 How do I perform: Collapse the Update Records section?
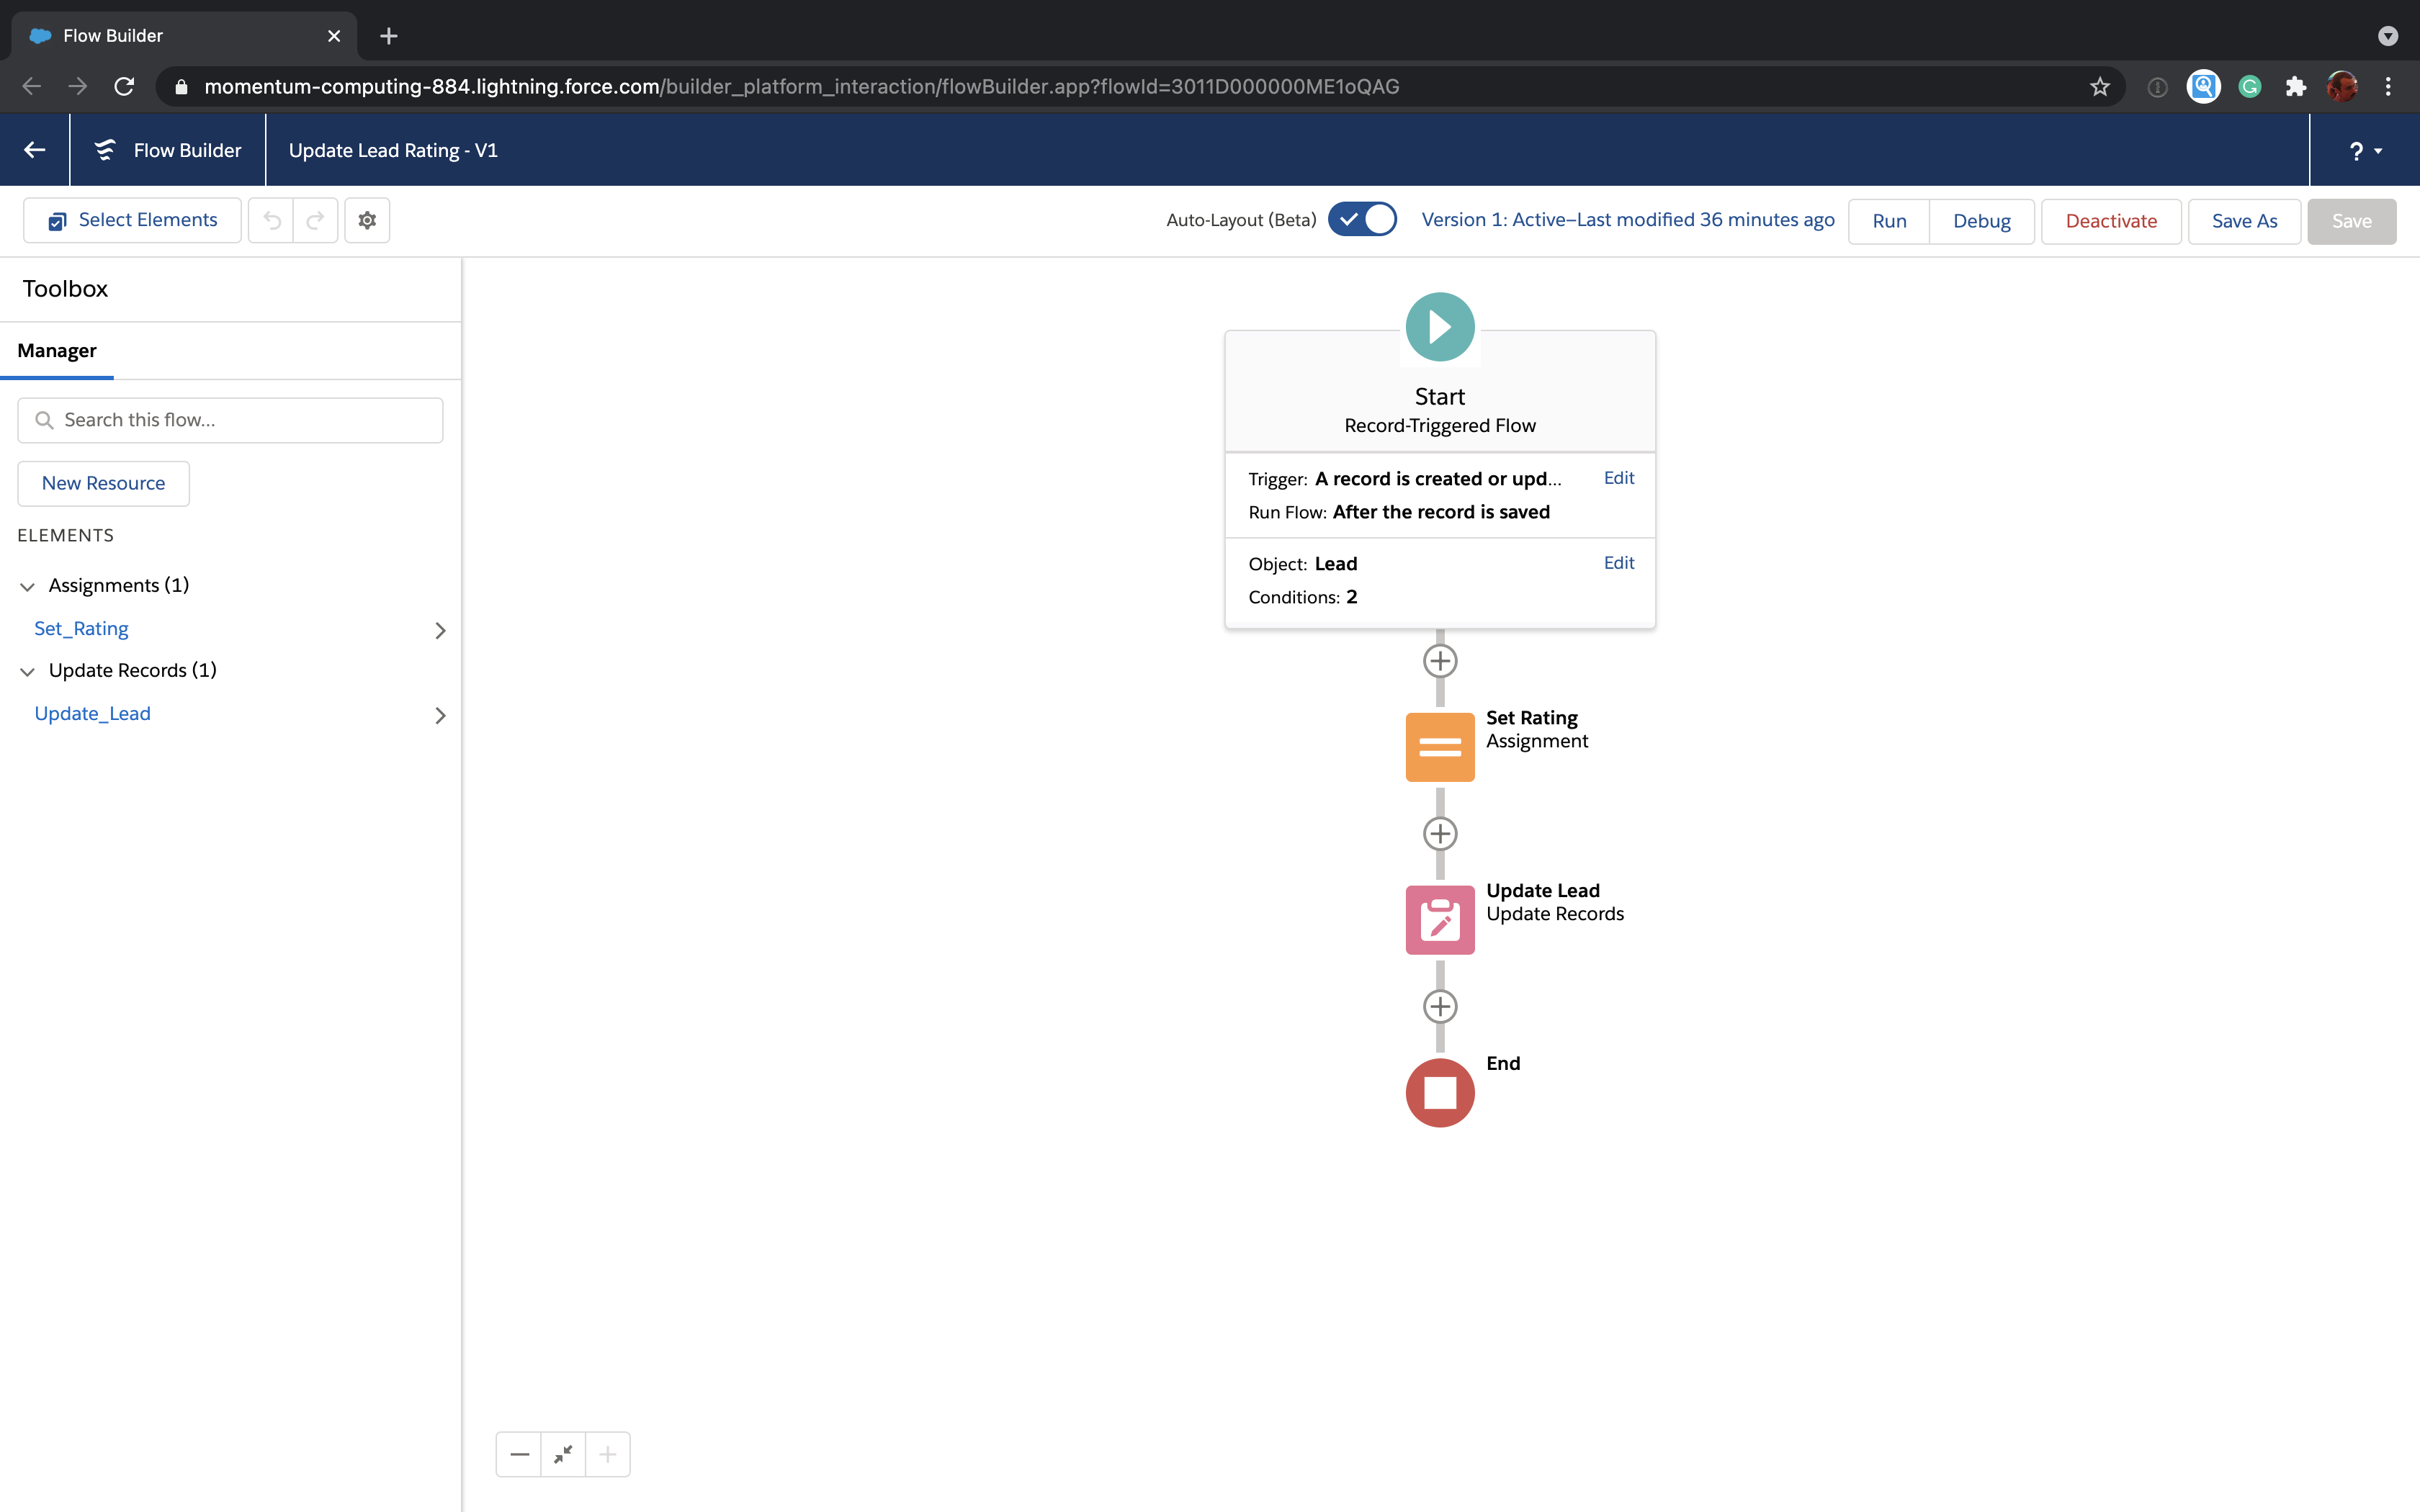click(x=28, y=670)
